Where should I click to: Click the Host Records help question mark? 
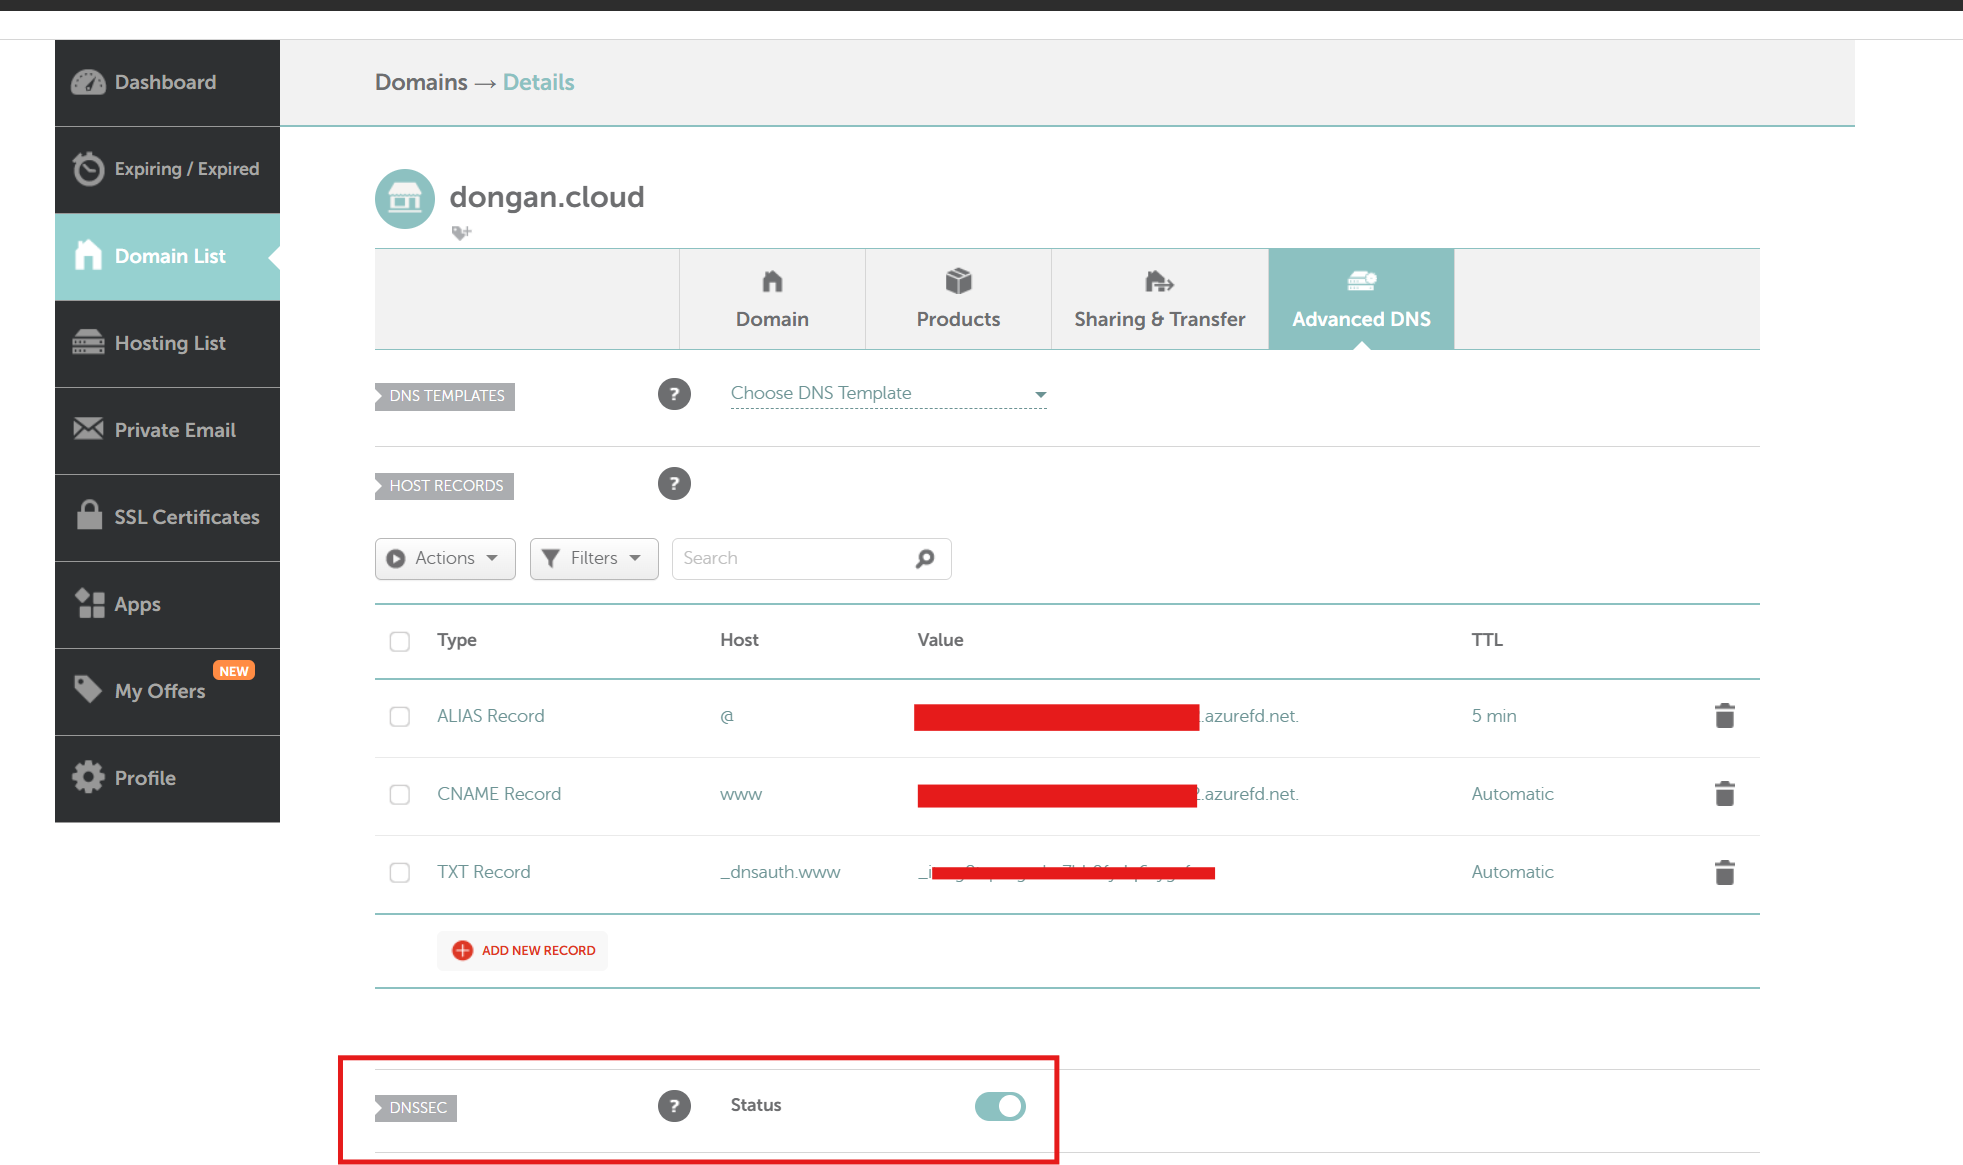[674, 483]
